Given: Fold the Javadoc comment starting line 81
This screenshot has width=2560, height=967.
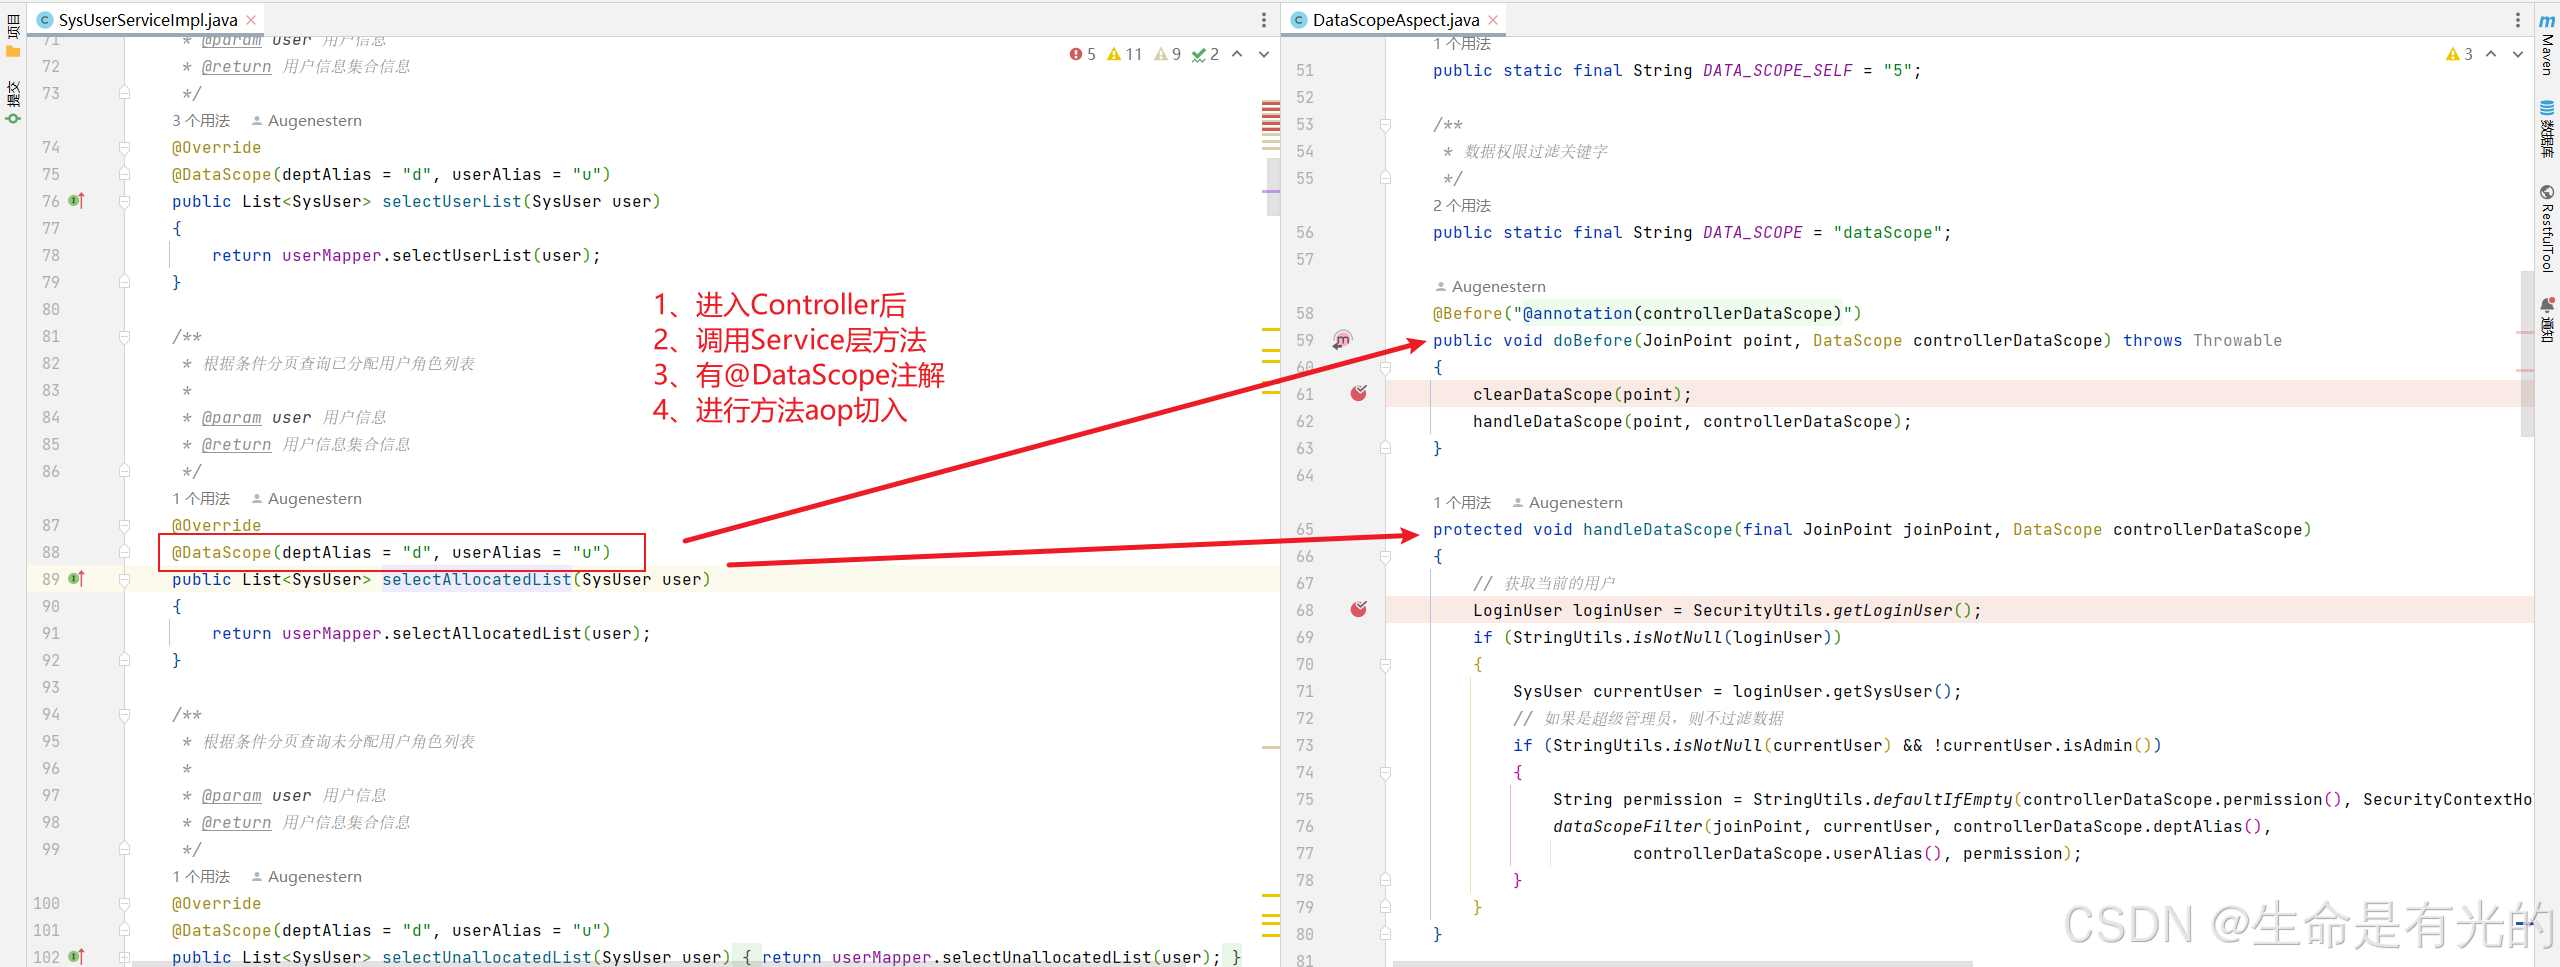Looking at the screenshot, I should [125, 336].
